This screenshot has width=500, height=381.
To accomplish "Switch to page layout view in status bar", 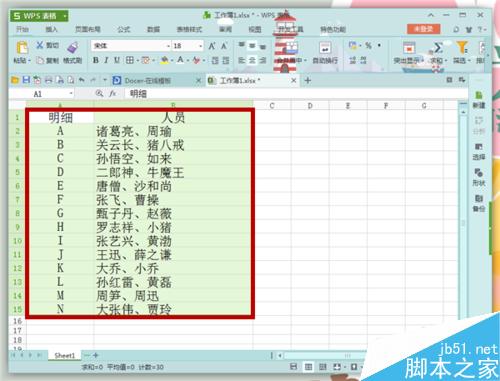I will pyautogui.click(x=323, y=367).
